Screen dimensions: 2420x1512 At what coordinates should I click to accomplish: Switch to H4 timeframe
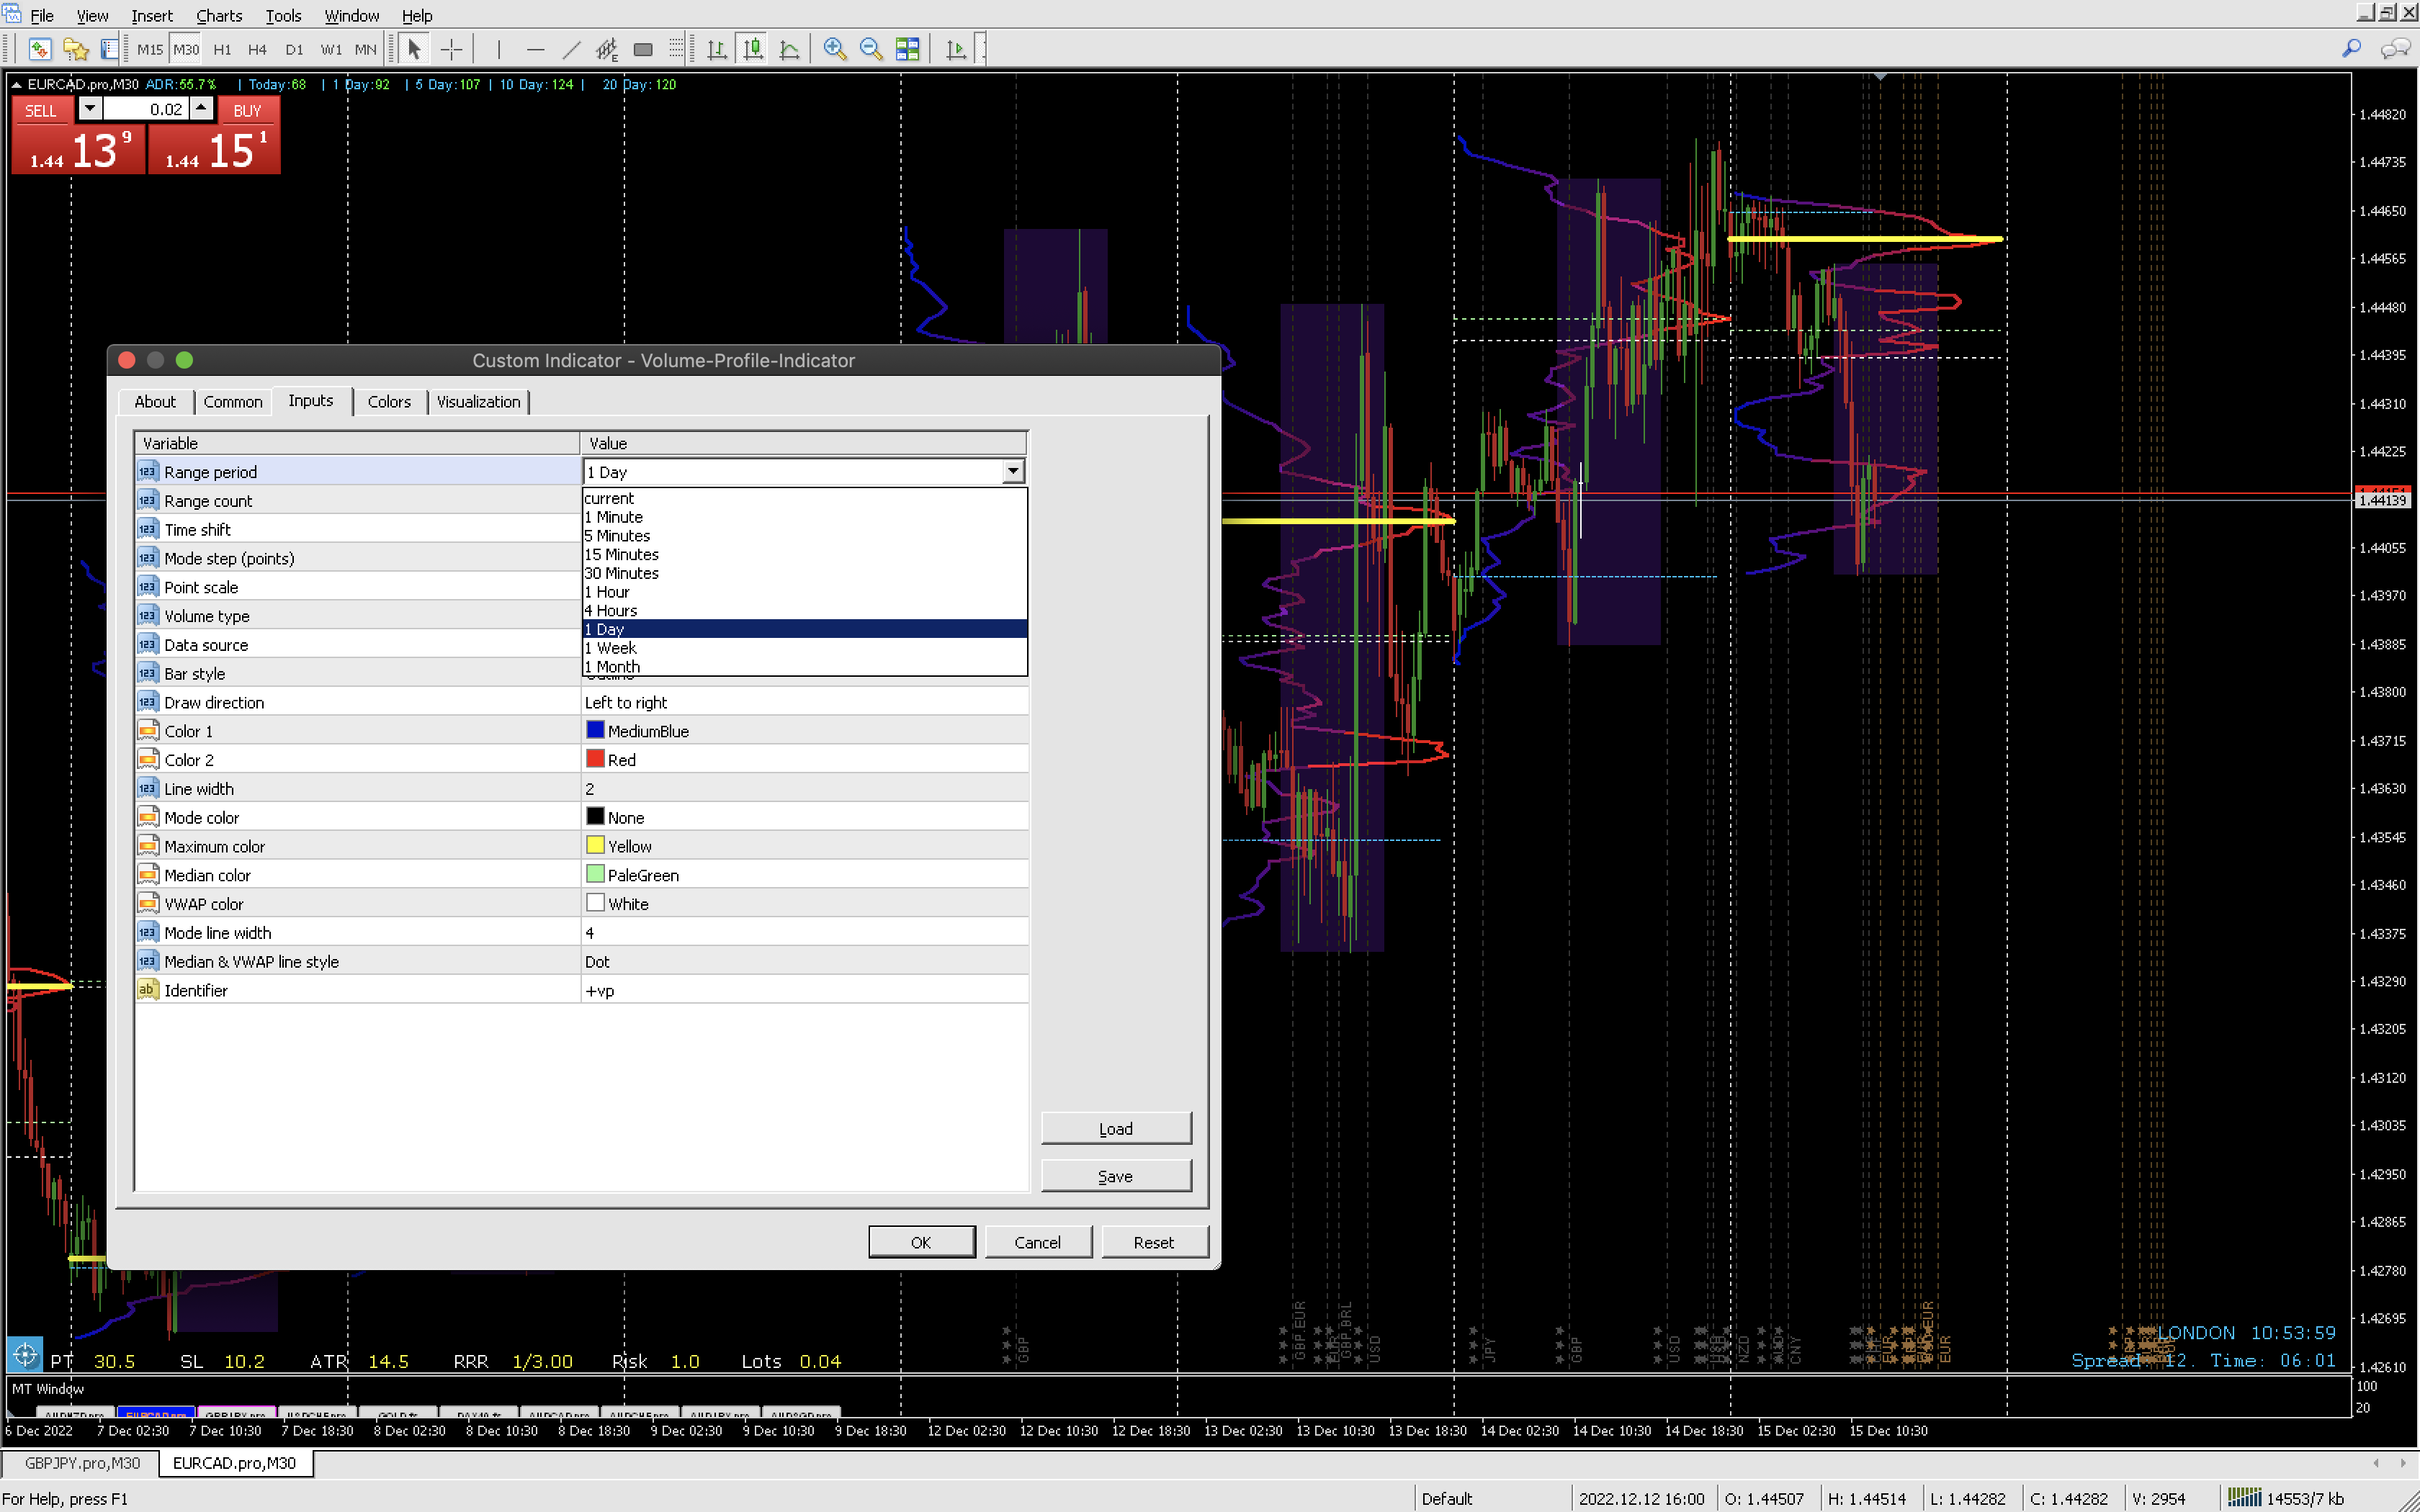pyautogui.click(x=257, y=49)
